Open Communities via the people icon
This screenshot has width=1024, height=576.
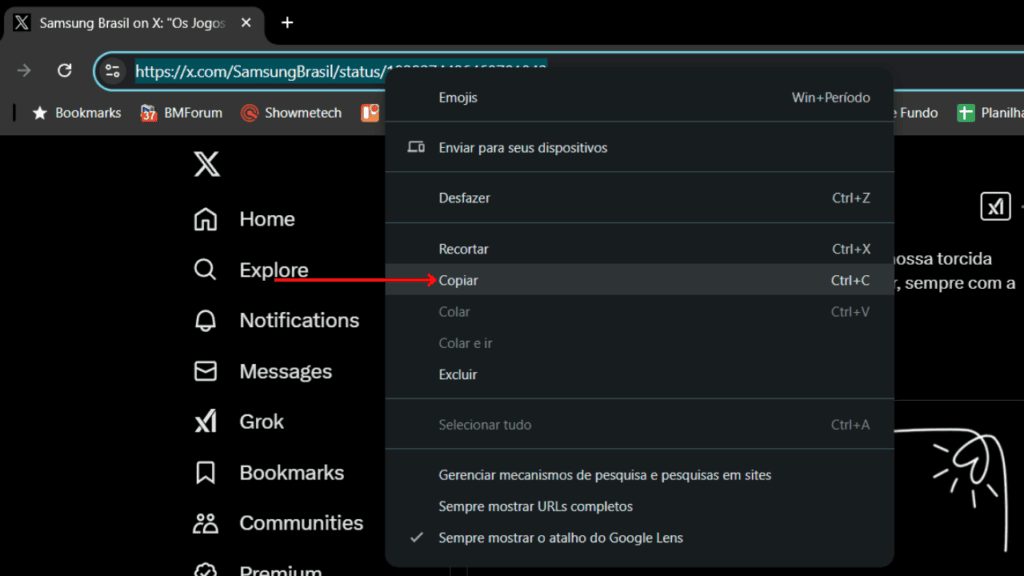tap(206, 523)
